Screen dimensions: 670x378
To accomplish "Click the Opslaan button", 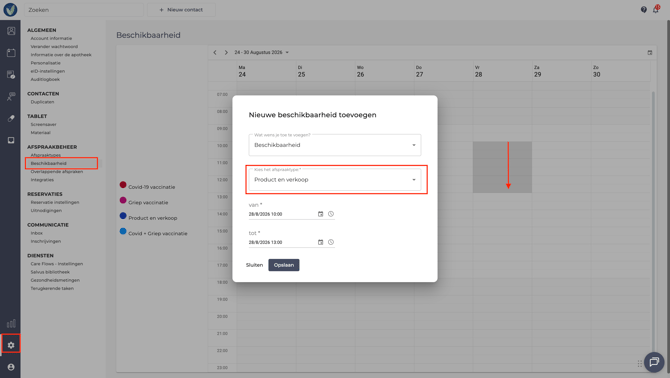I will coord(284,265).
